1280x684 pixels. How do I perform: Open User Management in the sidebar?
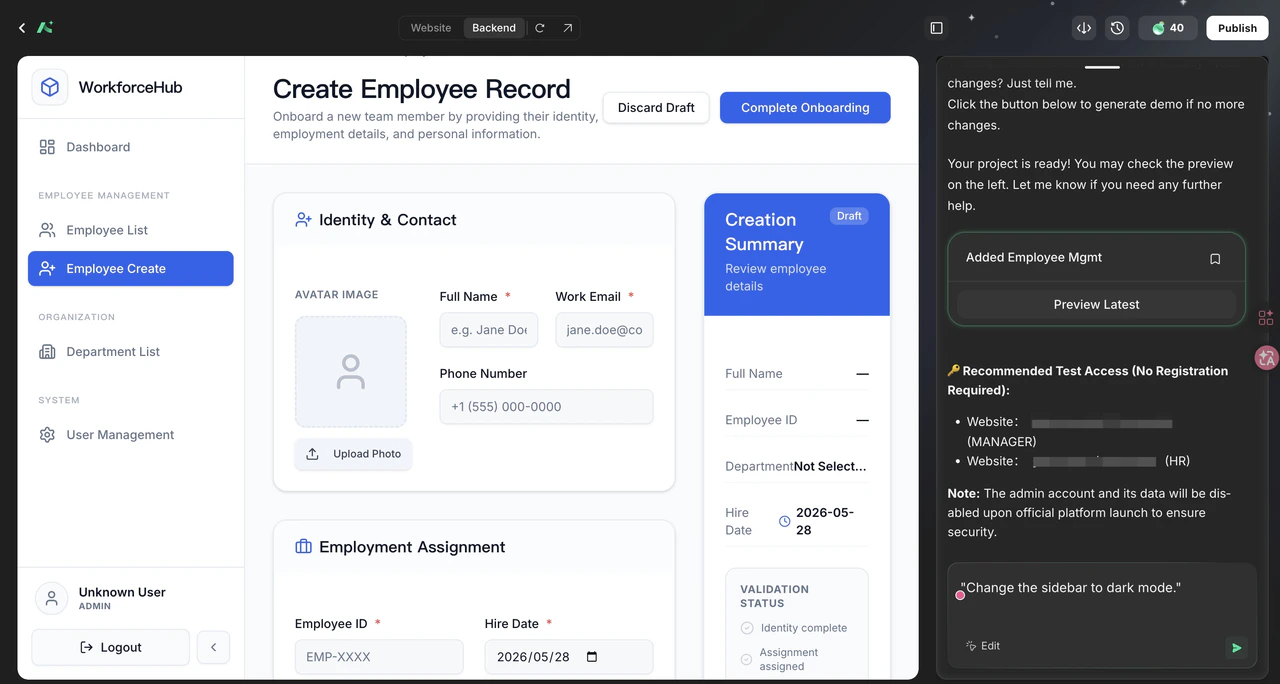click(x=131, y=434)
